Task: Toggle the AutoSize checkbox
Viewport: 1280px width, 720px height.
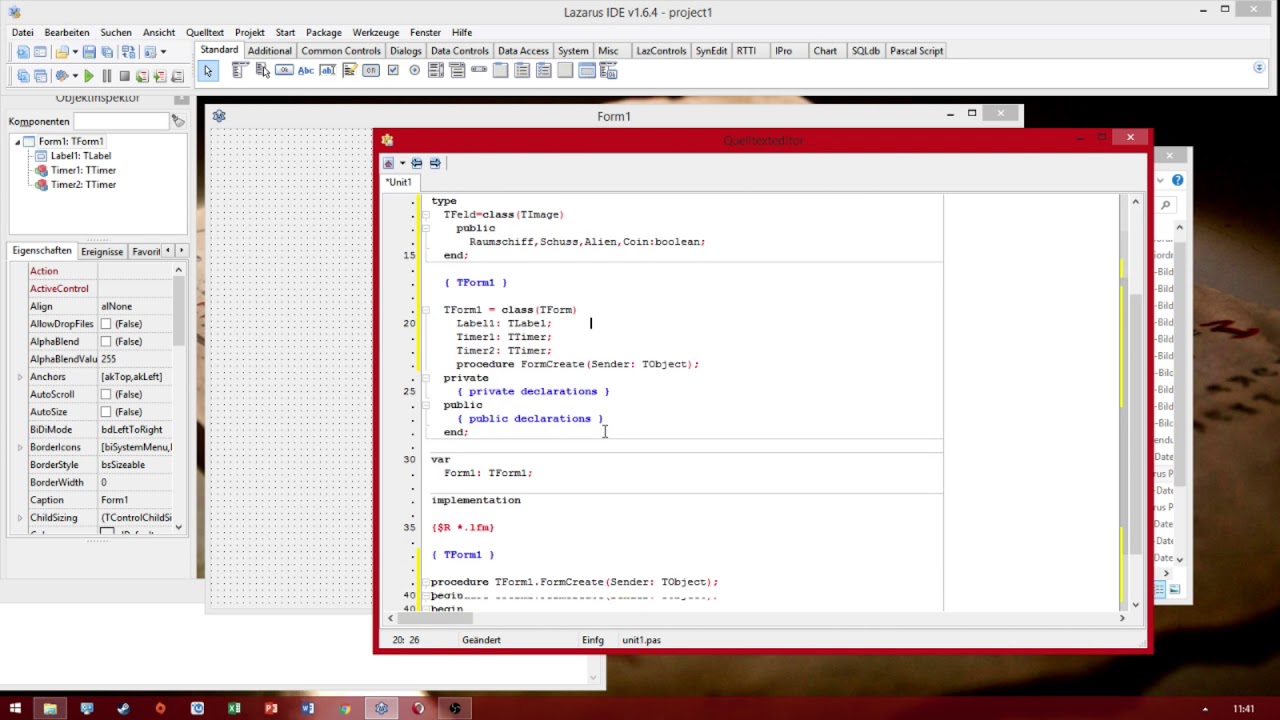Action: (106, 412)
